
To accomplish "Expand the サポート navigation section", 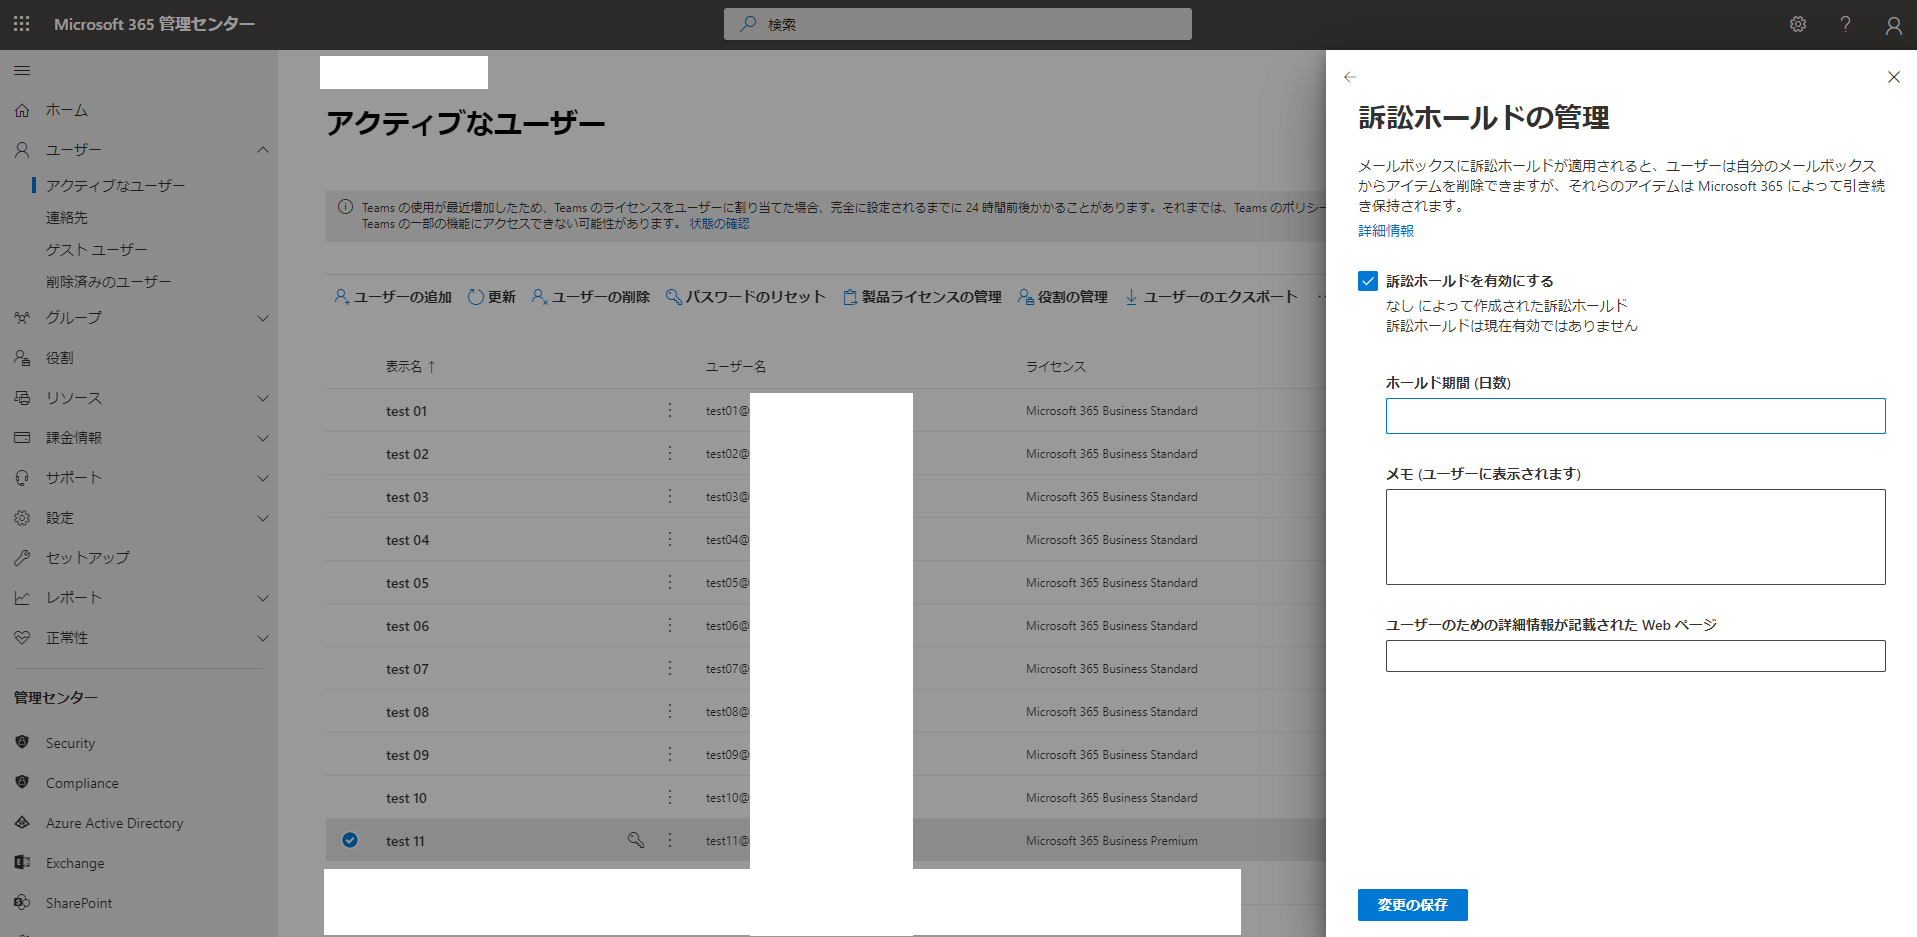I will pos(263,478).
